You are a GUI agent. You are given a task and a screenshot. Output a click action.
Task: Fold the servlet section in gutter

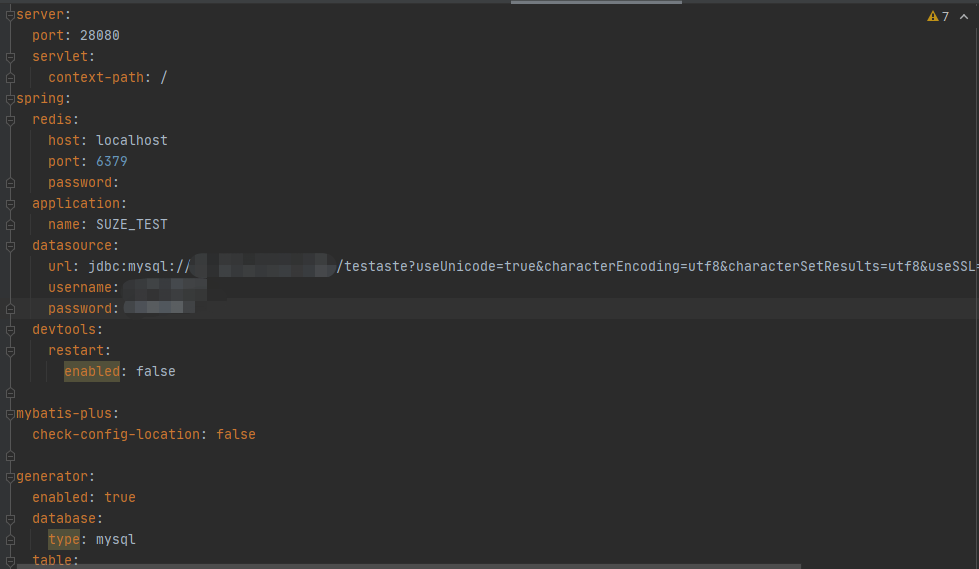click(10, 56)
